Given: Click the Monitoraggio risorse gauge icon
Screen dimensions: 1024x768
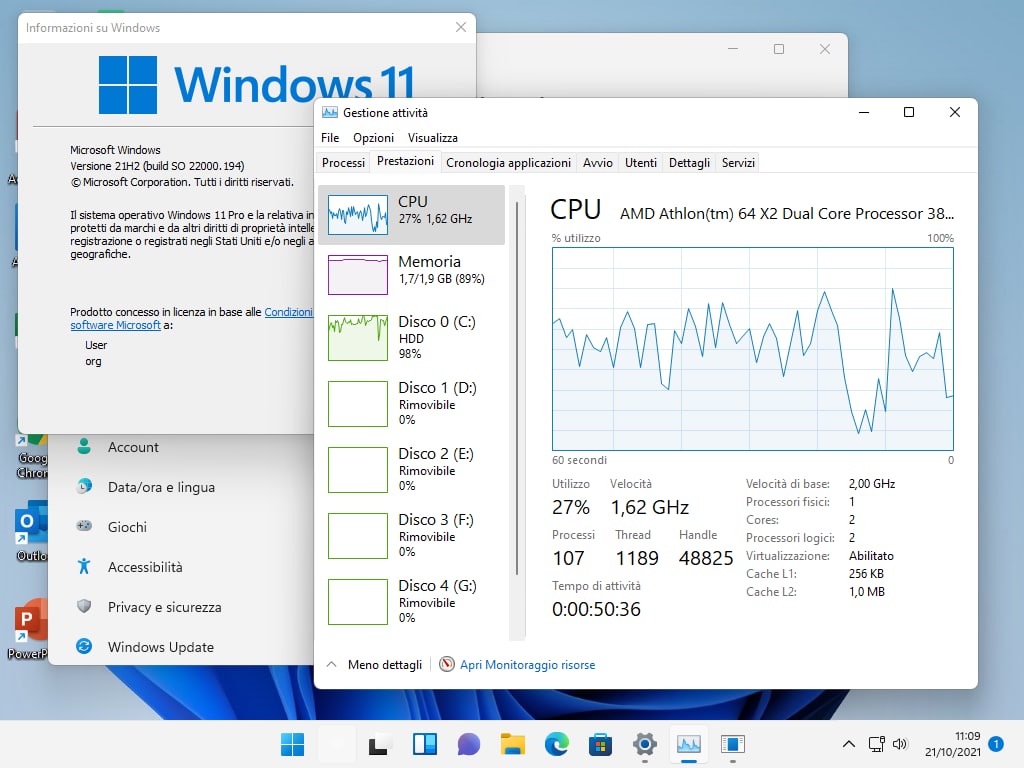Looking at the screenshot, I should 447,664.
